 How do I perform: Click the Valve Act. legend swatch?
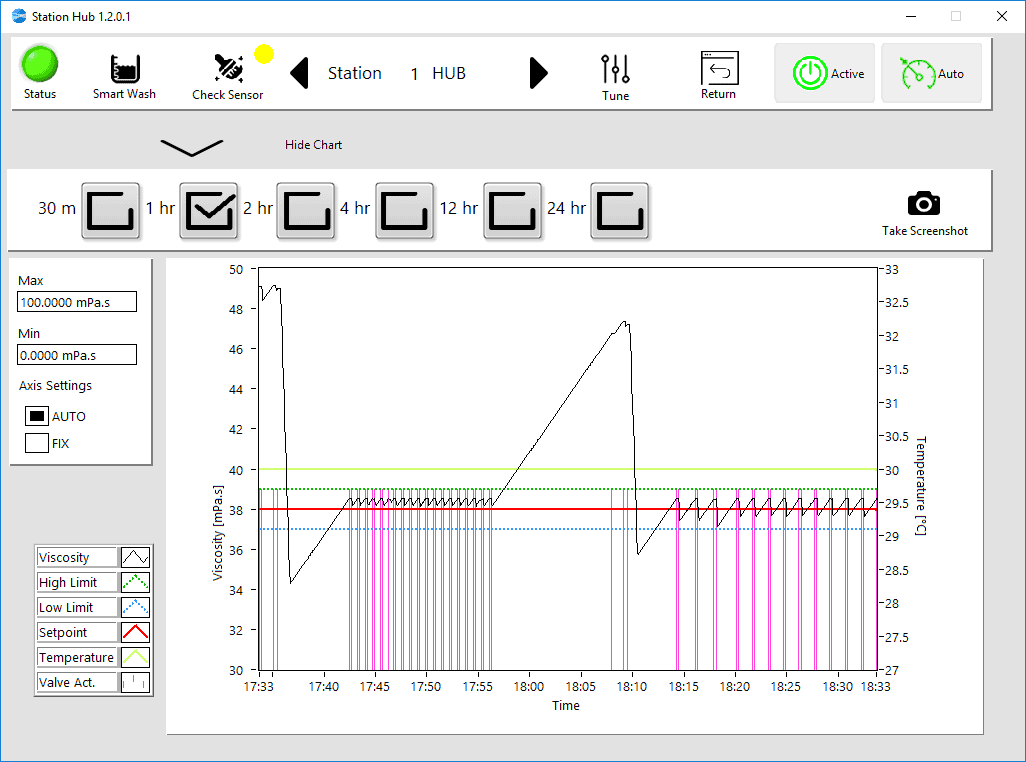pyautogui.click(x=135, y=682)
